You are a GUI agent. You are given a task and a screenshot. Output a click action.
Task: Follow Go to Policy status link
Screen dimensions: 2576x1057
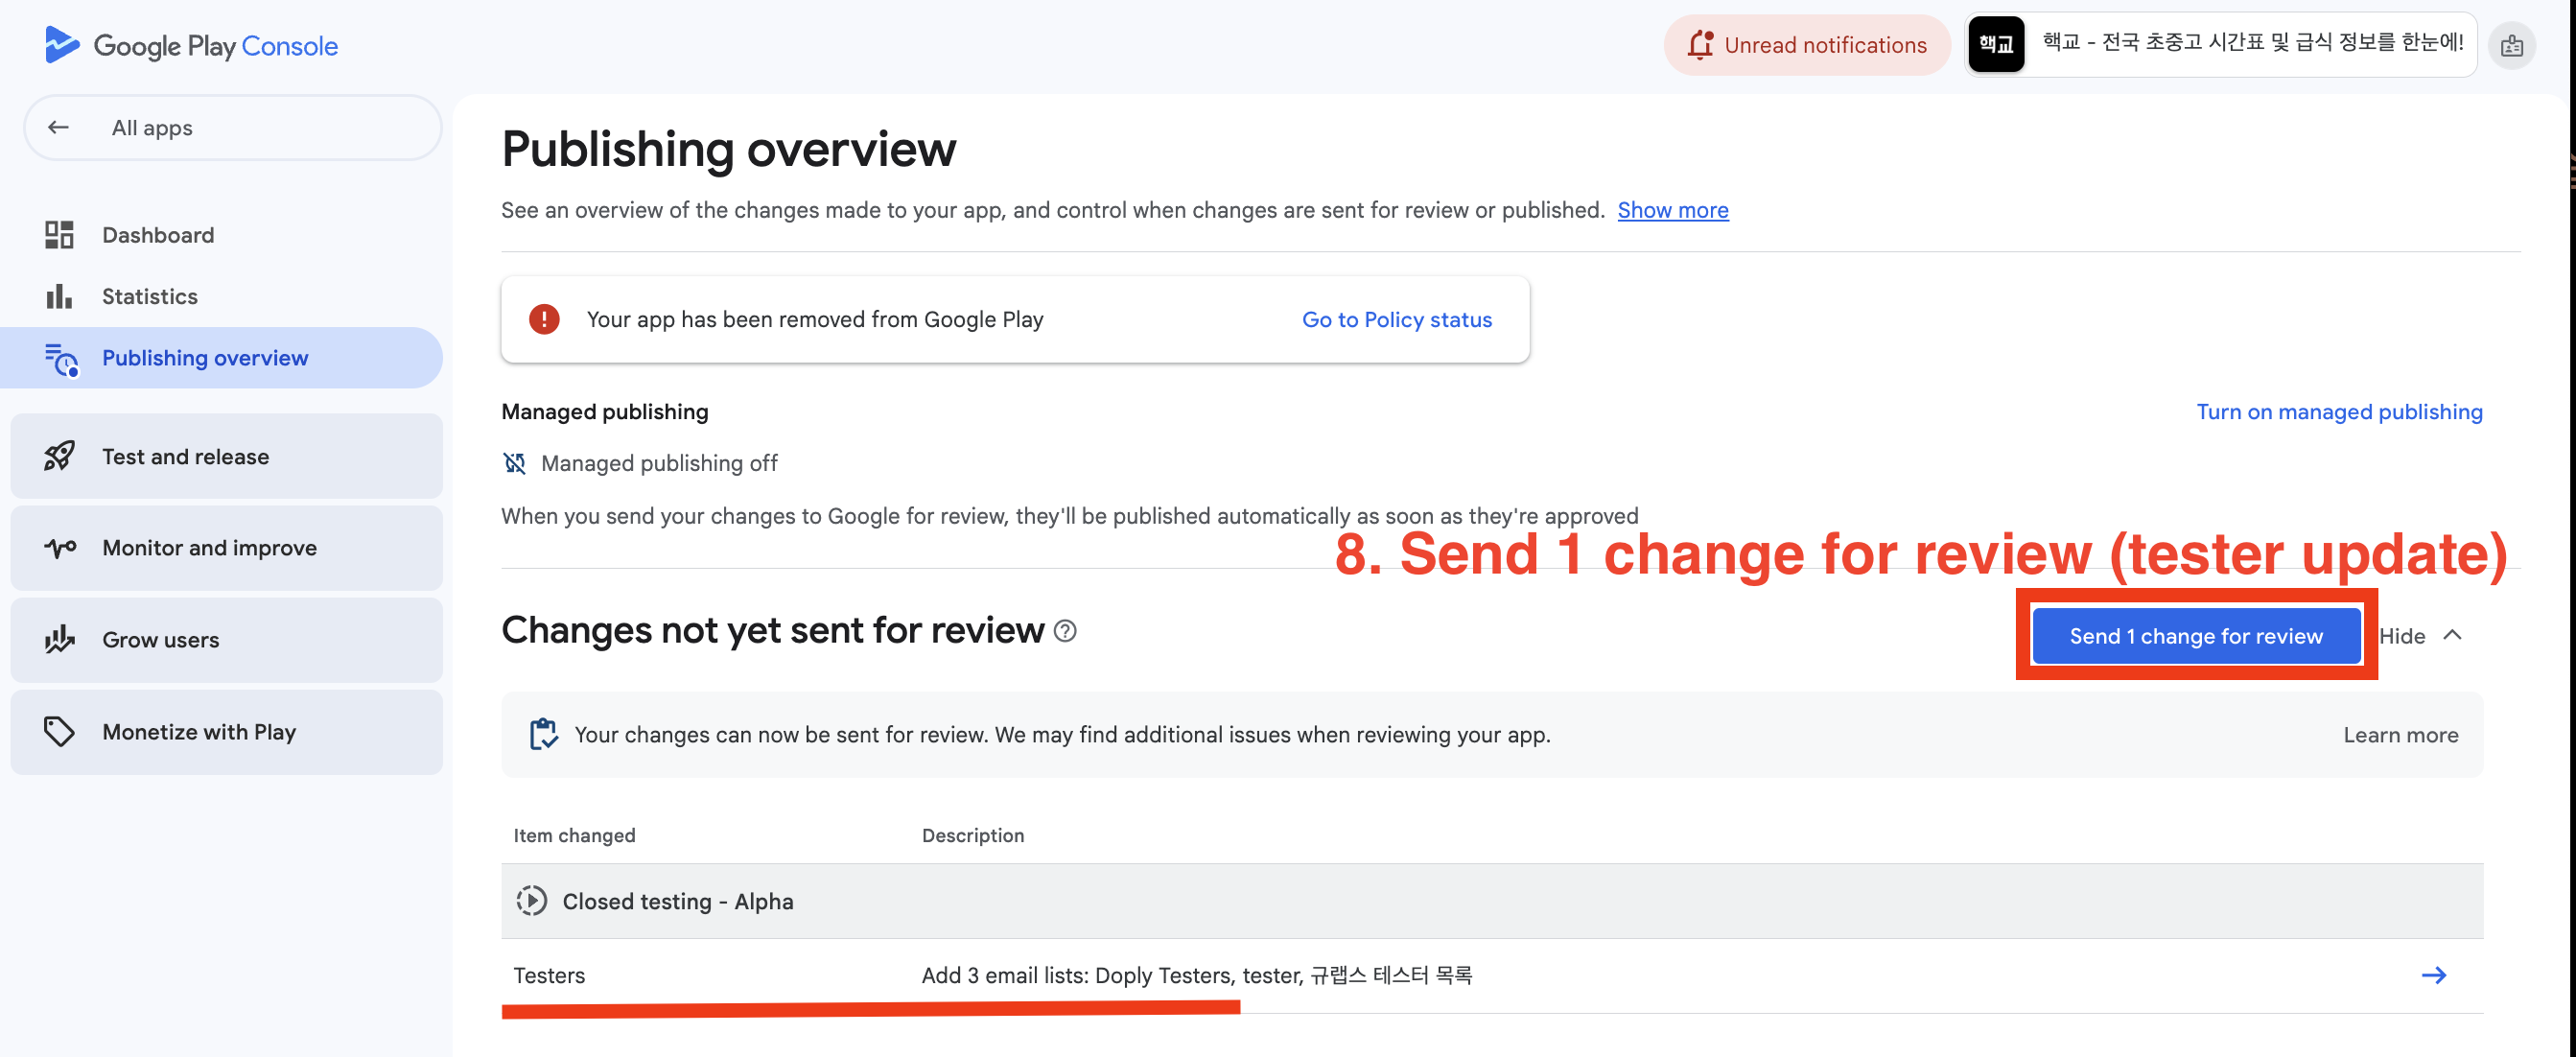1396,319
